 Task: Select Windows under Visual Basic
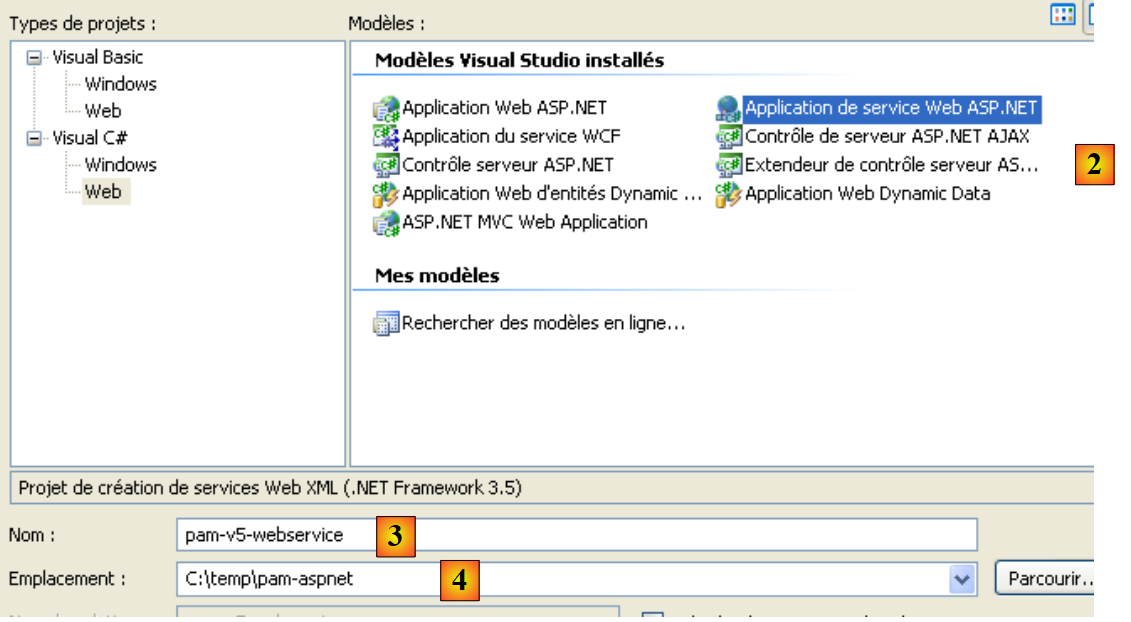pos(120,85)
